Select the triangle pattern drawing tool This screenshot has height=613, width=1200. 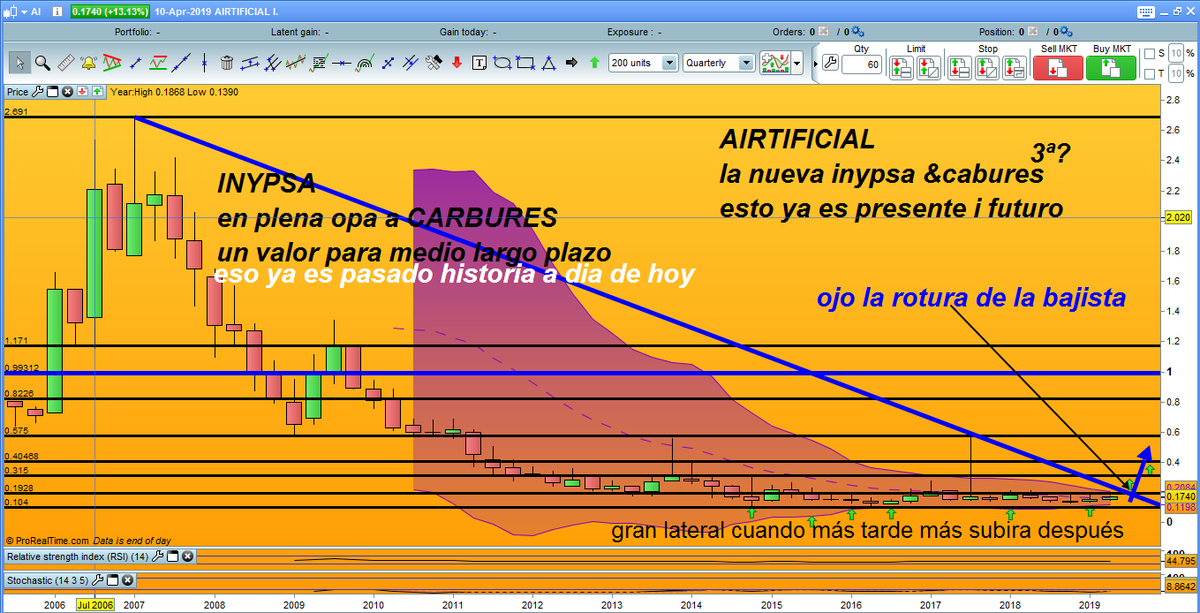(x=112, y=63)
